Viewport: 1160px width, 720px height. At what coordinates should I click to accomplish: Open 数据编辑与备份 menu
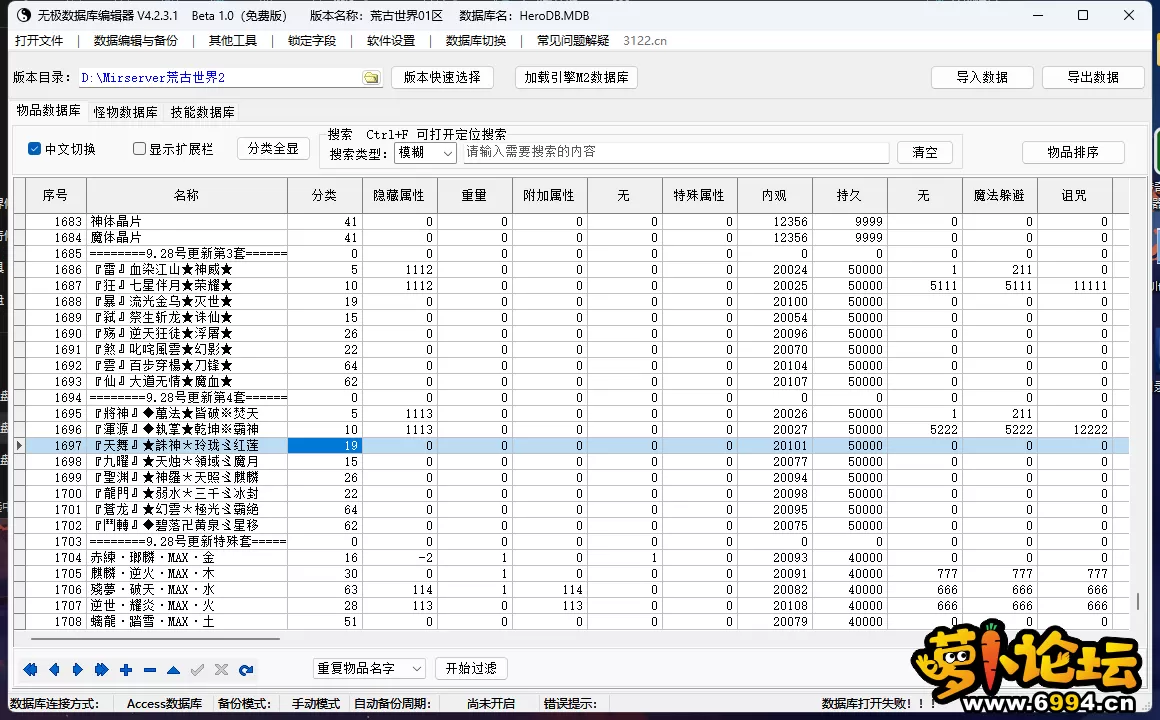tap(135, 41)
